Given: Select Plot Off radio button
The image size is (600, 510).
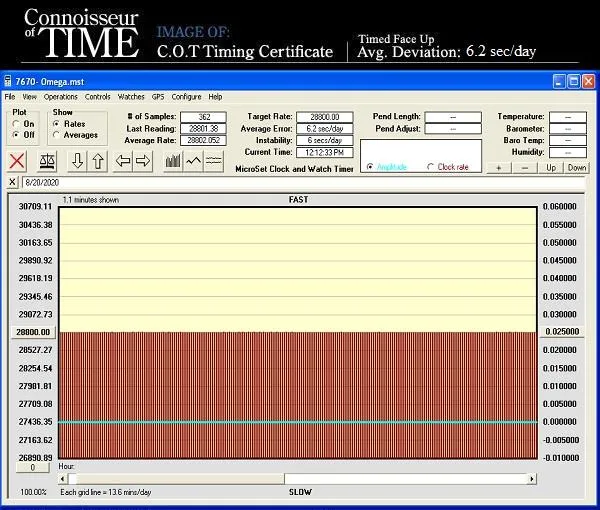Looking at the screenshot, I should pyautogui.click(x=16, y=135).
